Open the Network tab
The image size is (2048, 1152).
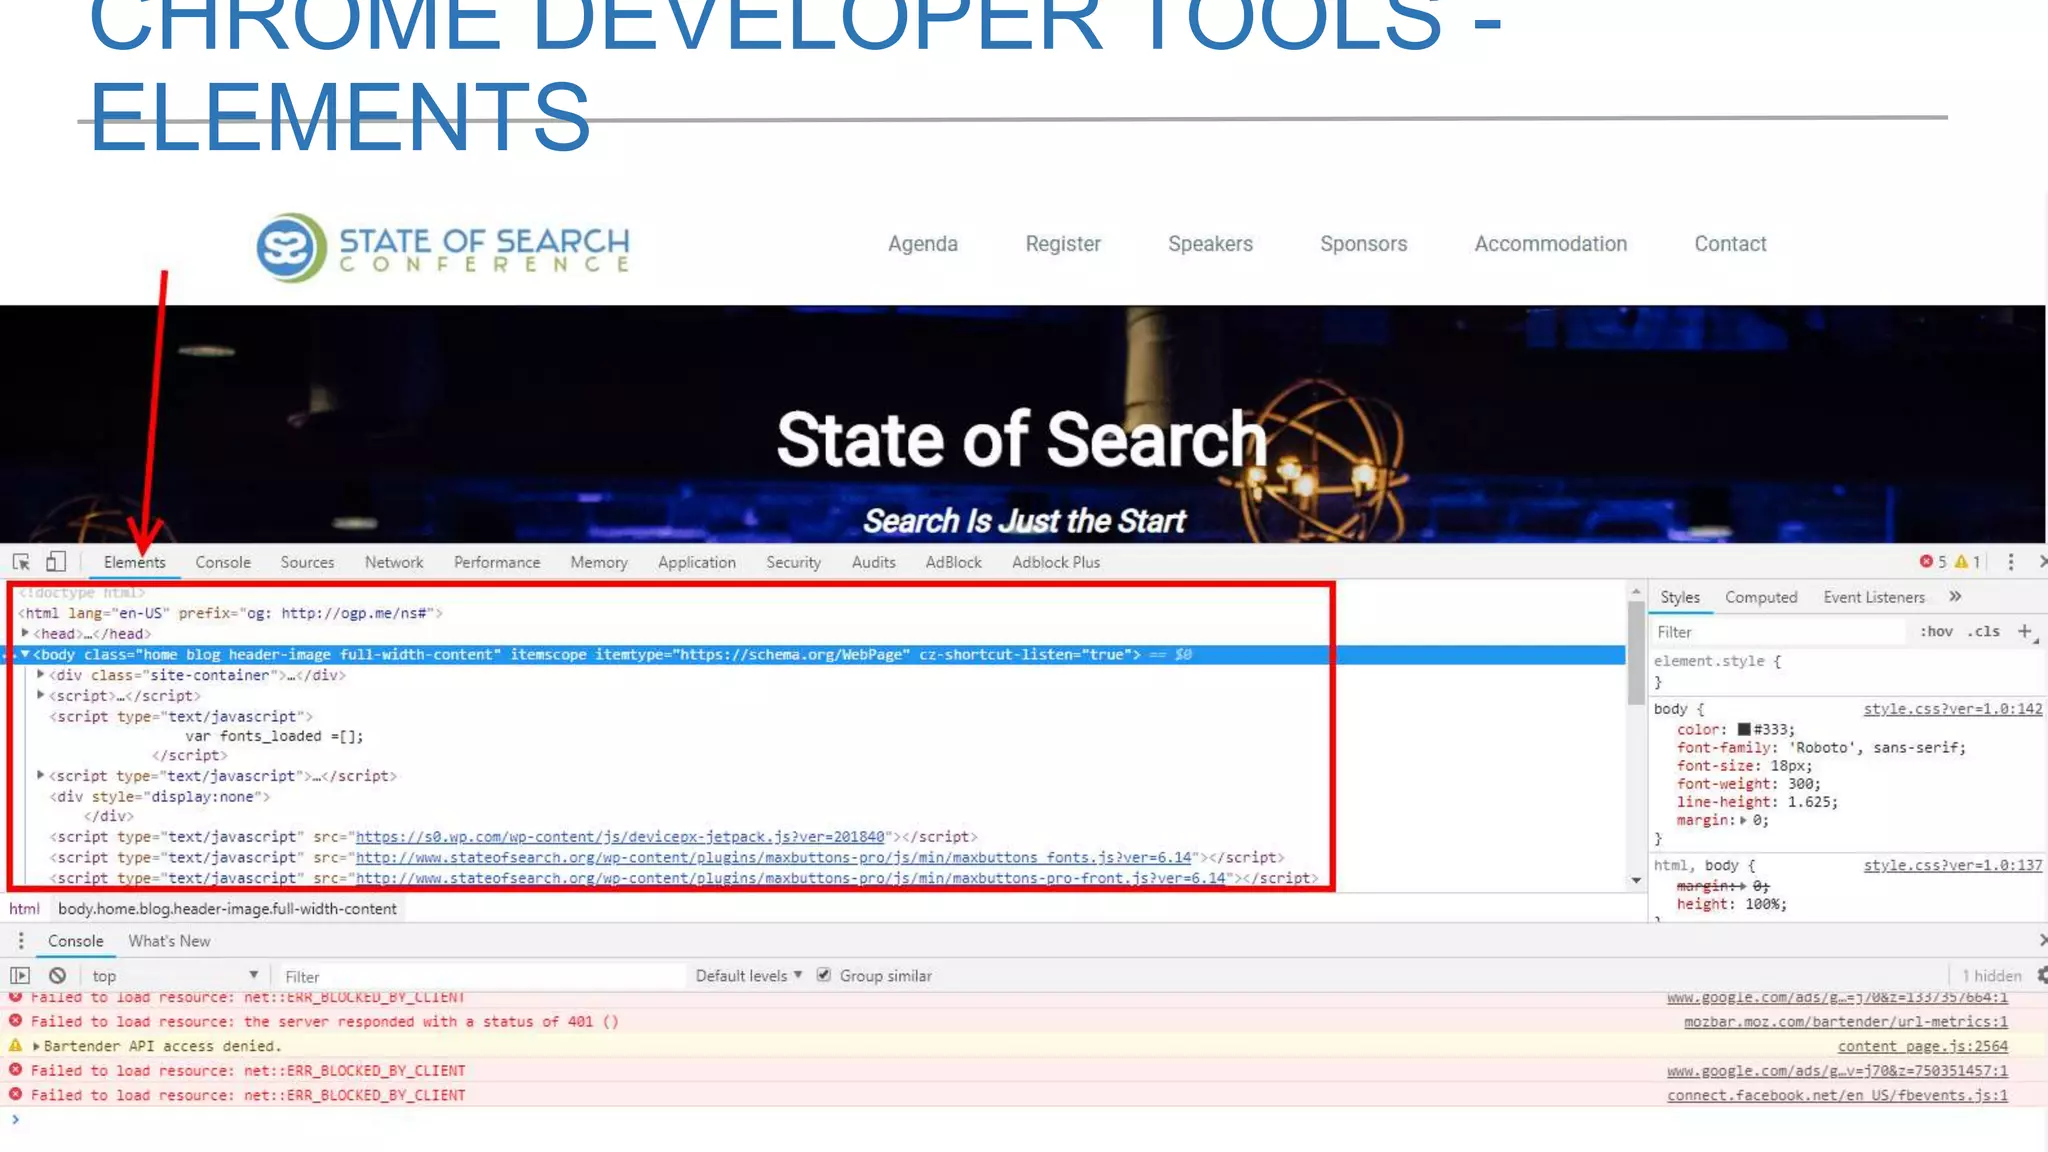point(394,562)
